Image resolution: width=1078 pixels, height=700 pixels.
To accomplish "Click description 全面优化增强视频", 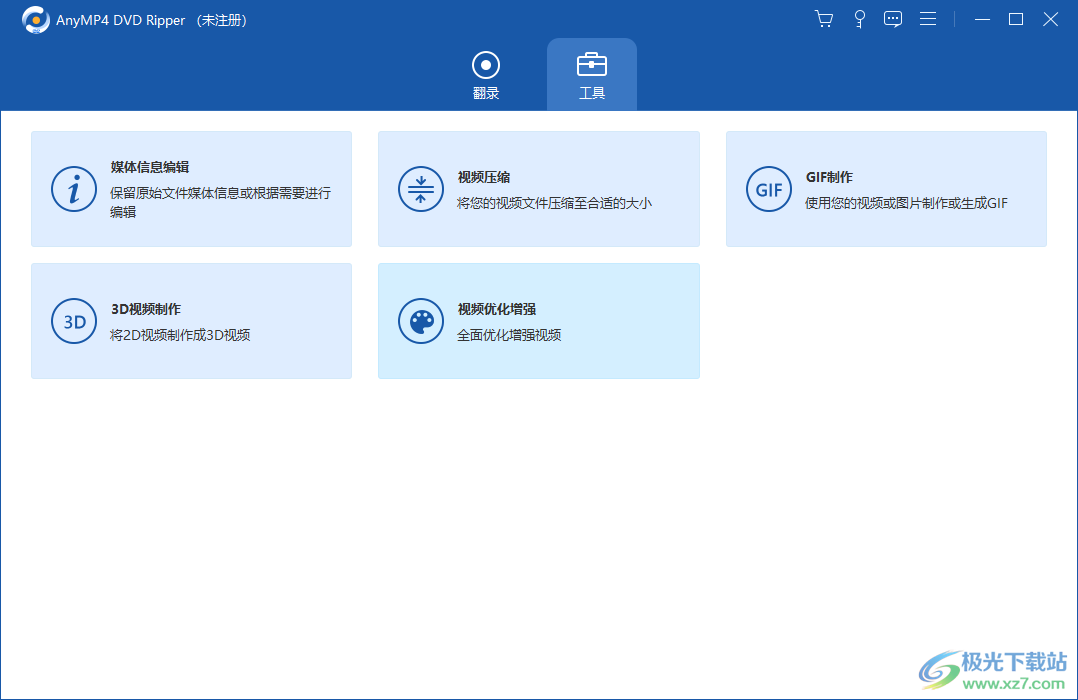I will (x=509, y=335).
